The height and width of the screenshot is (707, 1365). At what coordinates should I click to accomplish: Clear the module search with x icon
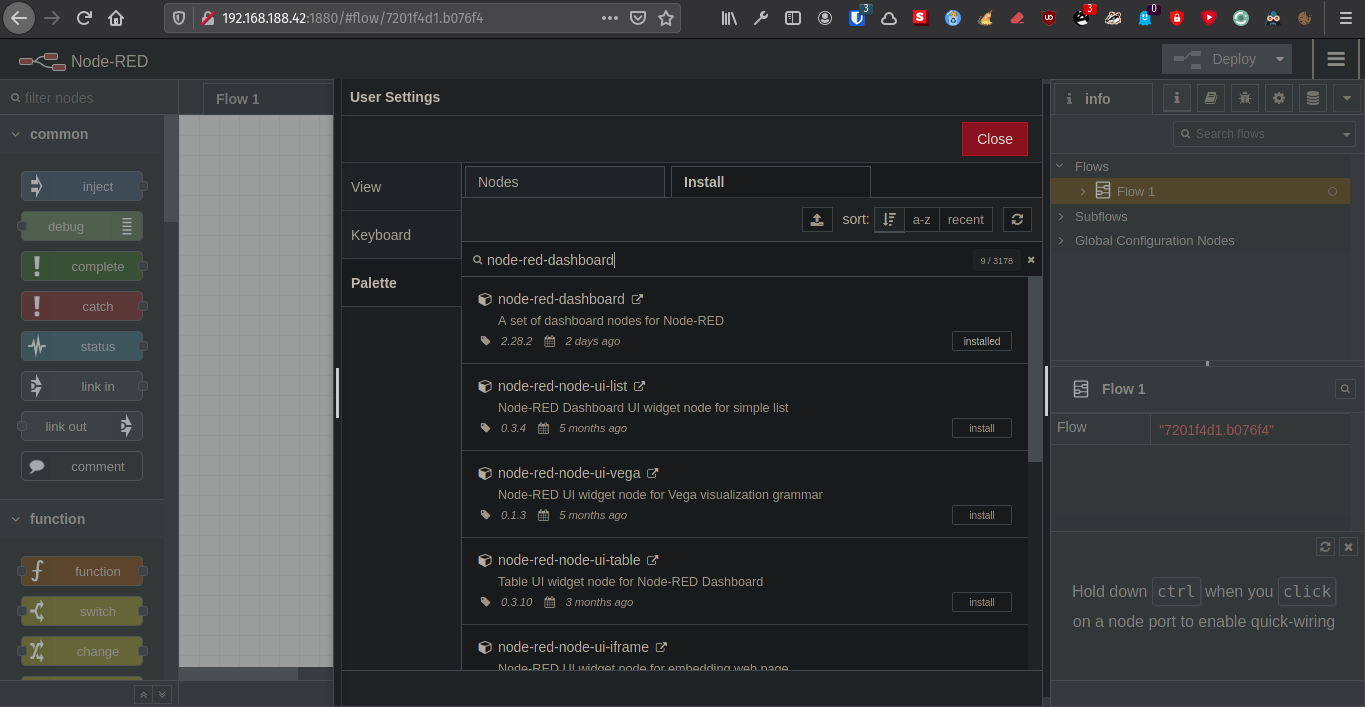click(x=1031, y=260)
